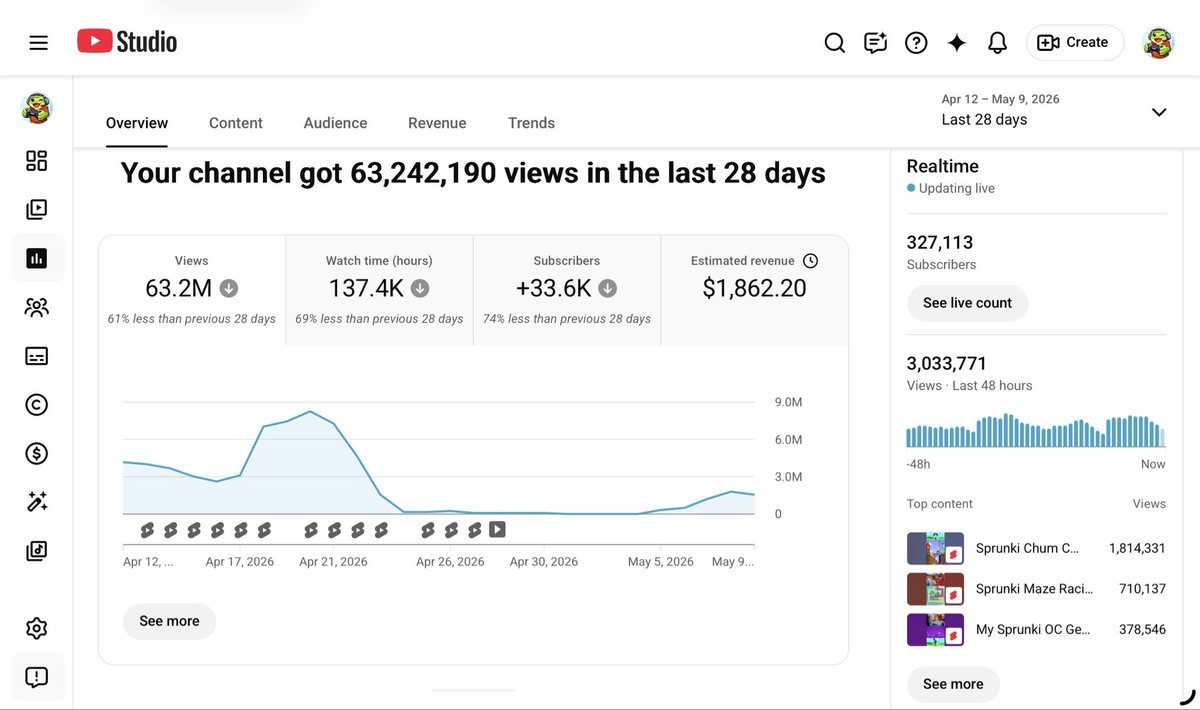
Task: Open the notifications bell
Action: (x=997, y=43)
